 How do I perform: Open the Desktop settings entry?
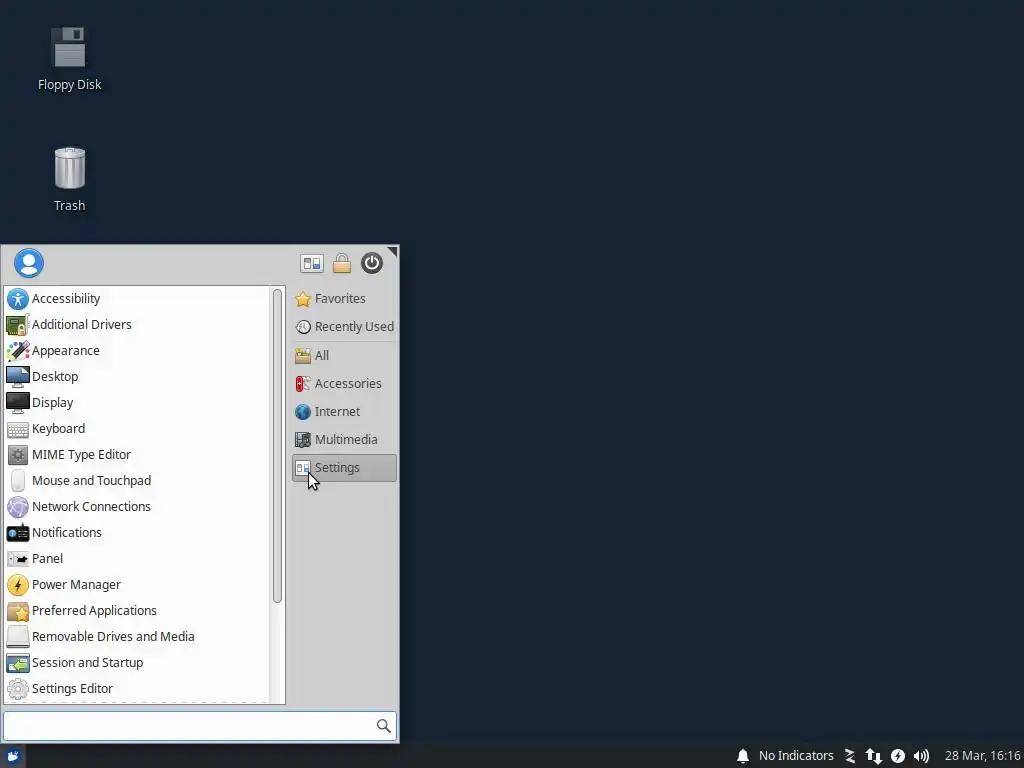[x=136, y=377]
